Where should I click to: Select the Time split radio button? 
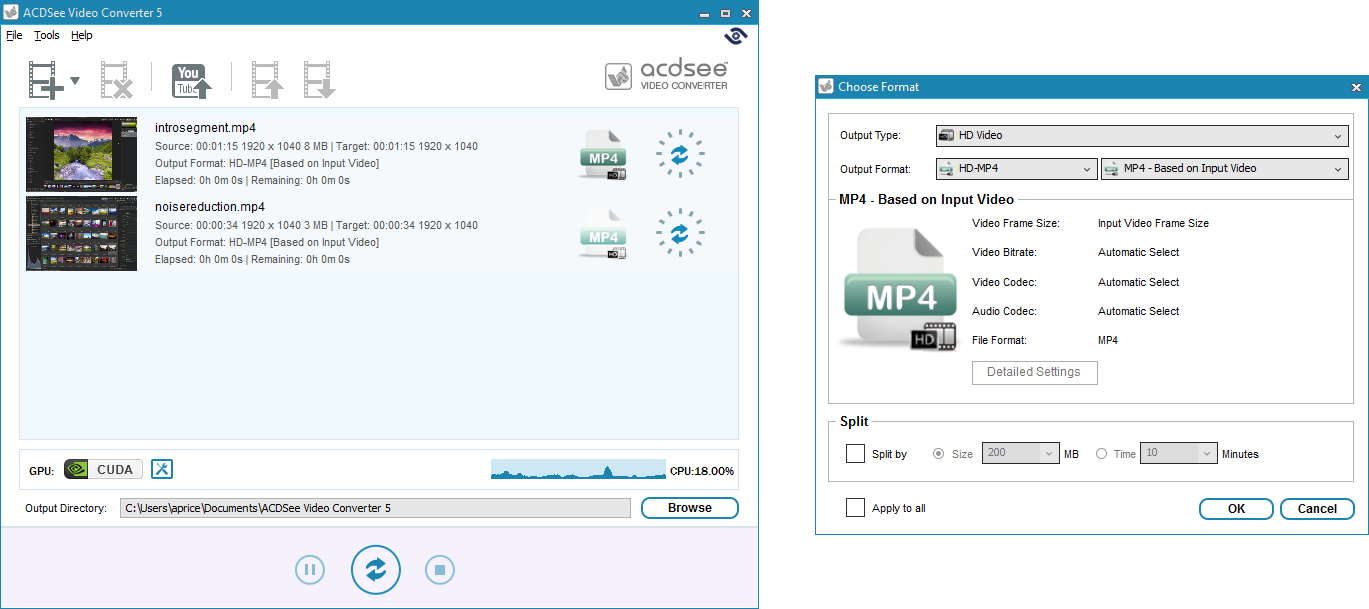(x=1102, y=454)
